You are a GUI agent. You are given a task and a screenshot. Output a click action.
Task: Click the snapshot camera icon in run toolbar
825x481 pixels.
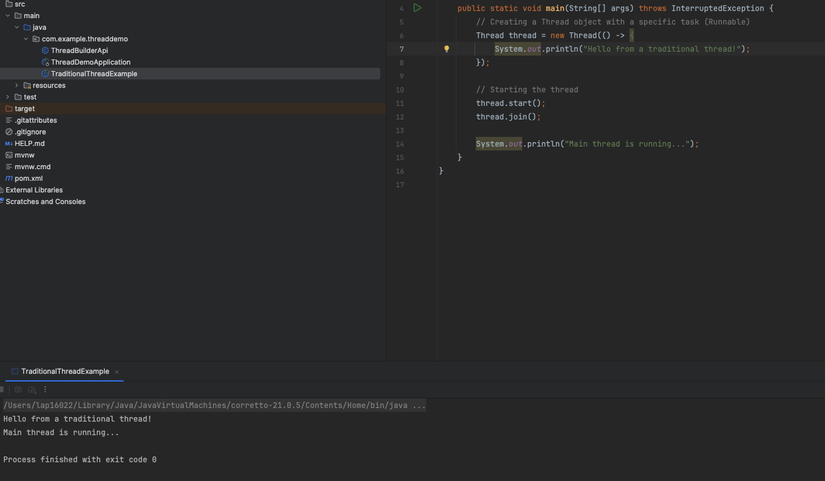(x=18, y=390)
